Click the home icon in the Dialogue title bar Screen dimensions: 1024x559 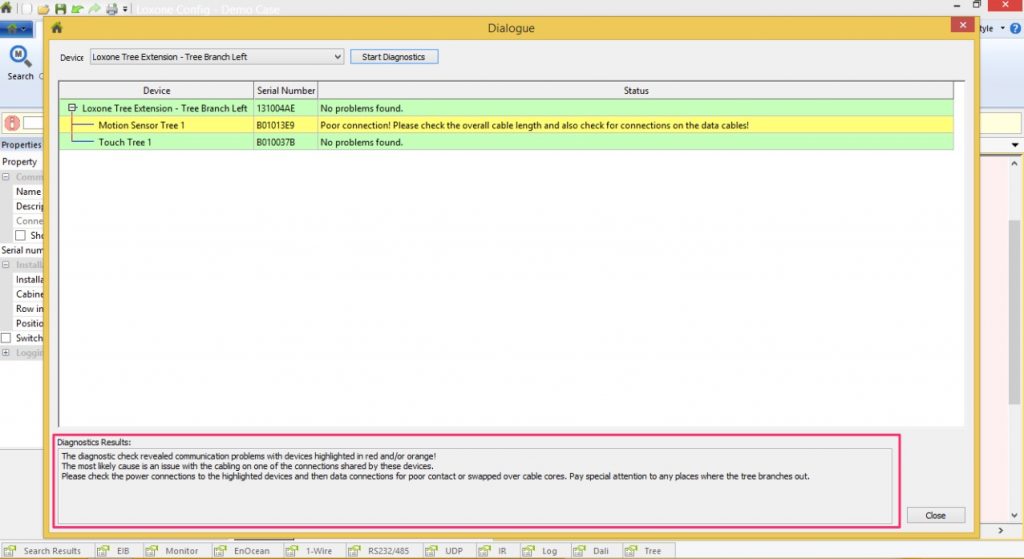[x=57, y=28]
